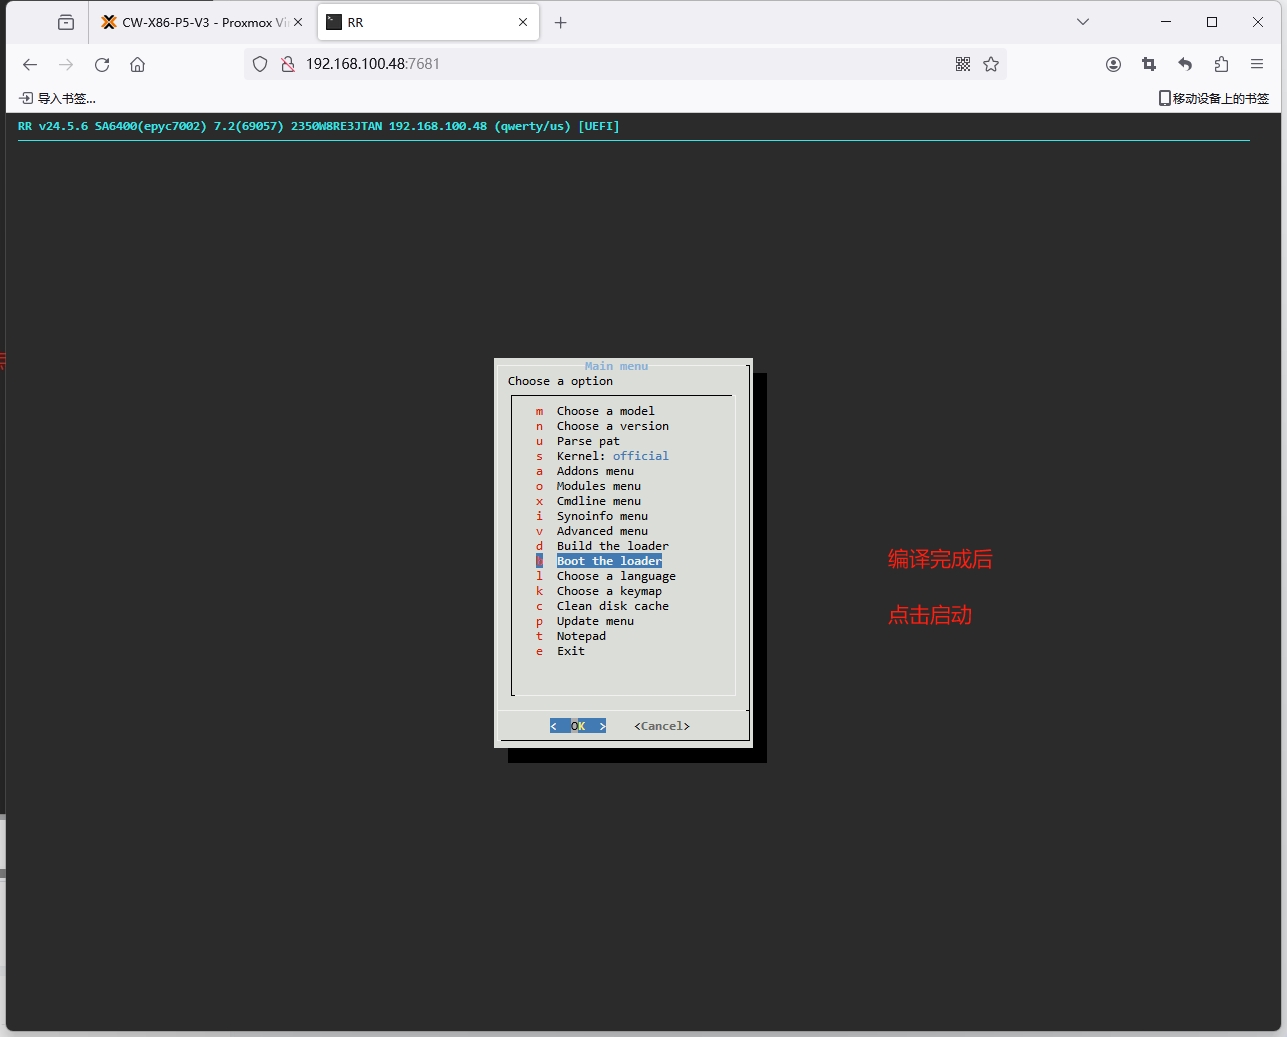The image size is (1287, 1037).
Task: Click the RR version header text
Action: [x=318, y=126]
